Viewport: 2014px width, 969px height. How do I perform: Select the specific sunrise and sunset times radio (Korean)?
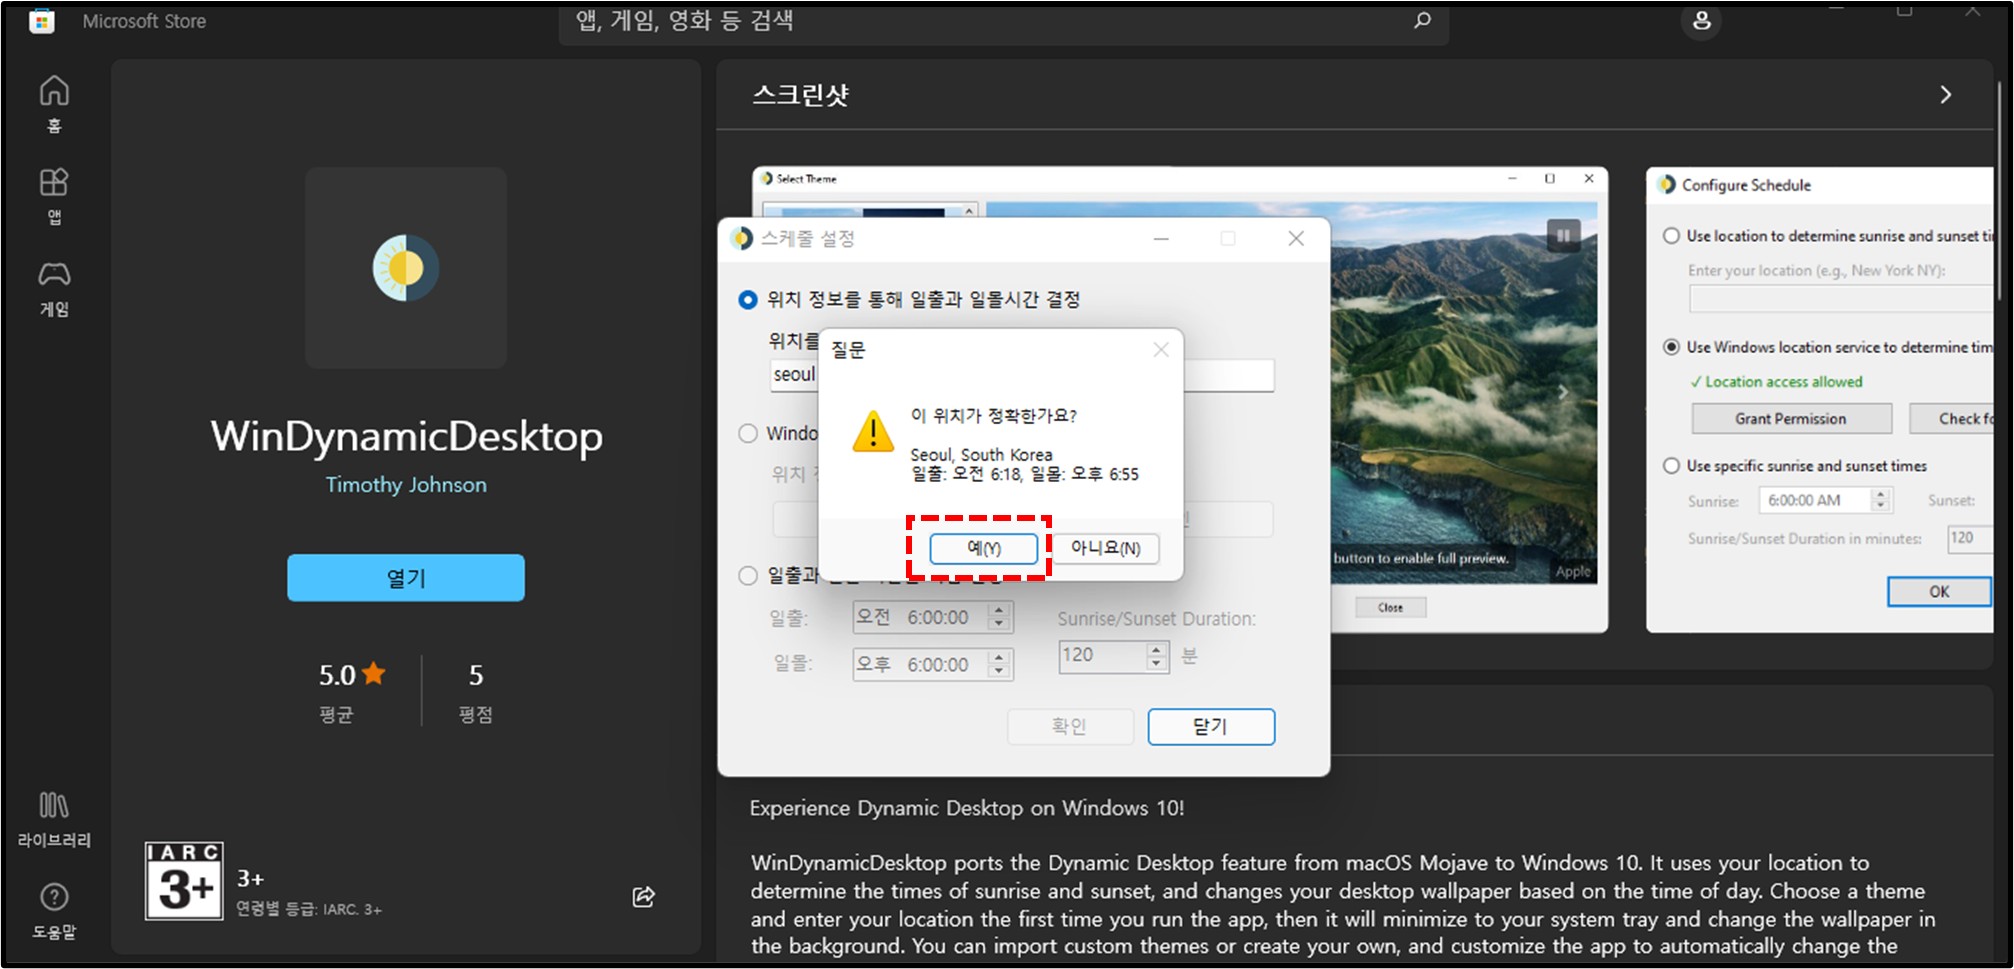coord(748,575)
